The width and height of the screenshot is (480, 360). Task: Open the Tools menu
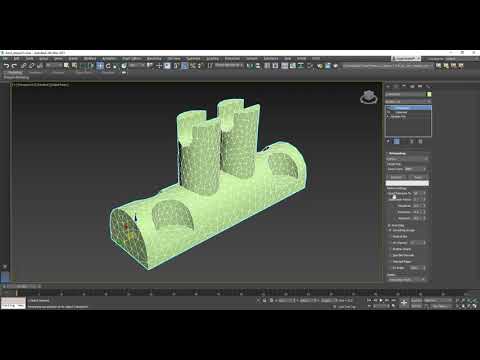click(x=30, y=59)
